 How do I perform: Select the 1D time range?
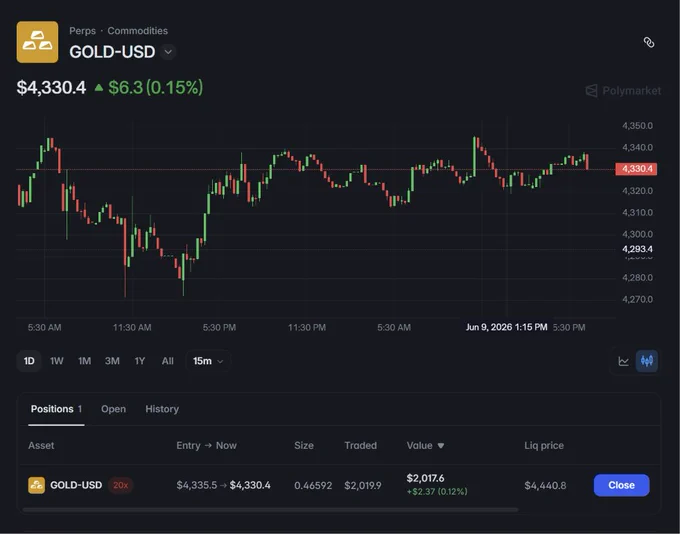coord(29,361)
